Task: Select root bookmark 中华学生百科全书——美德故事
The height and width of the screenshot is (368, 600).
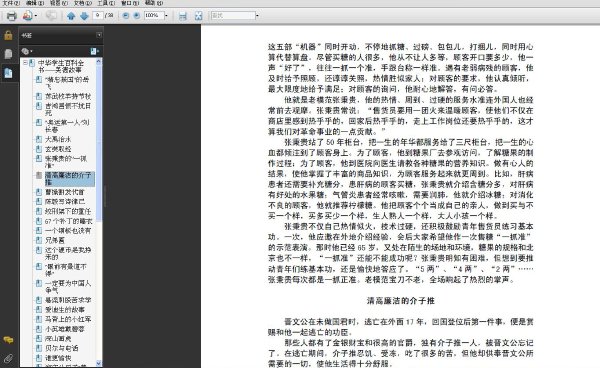Action: click(60, 66)
